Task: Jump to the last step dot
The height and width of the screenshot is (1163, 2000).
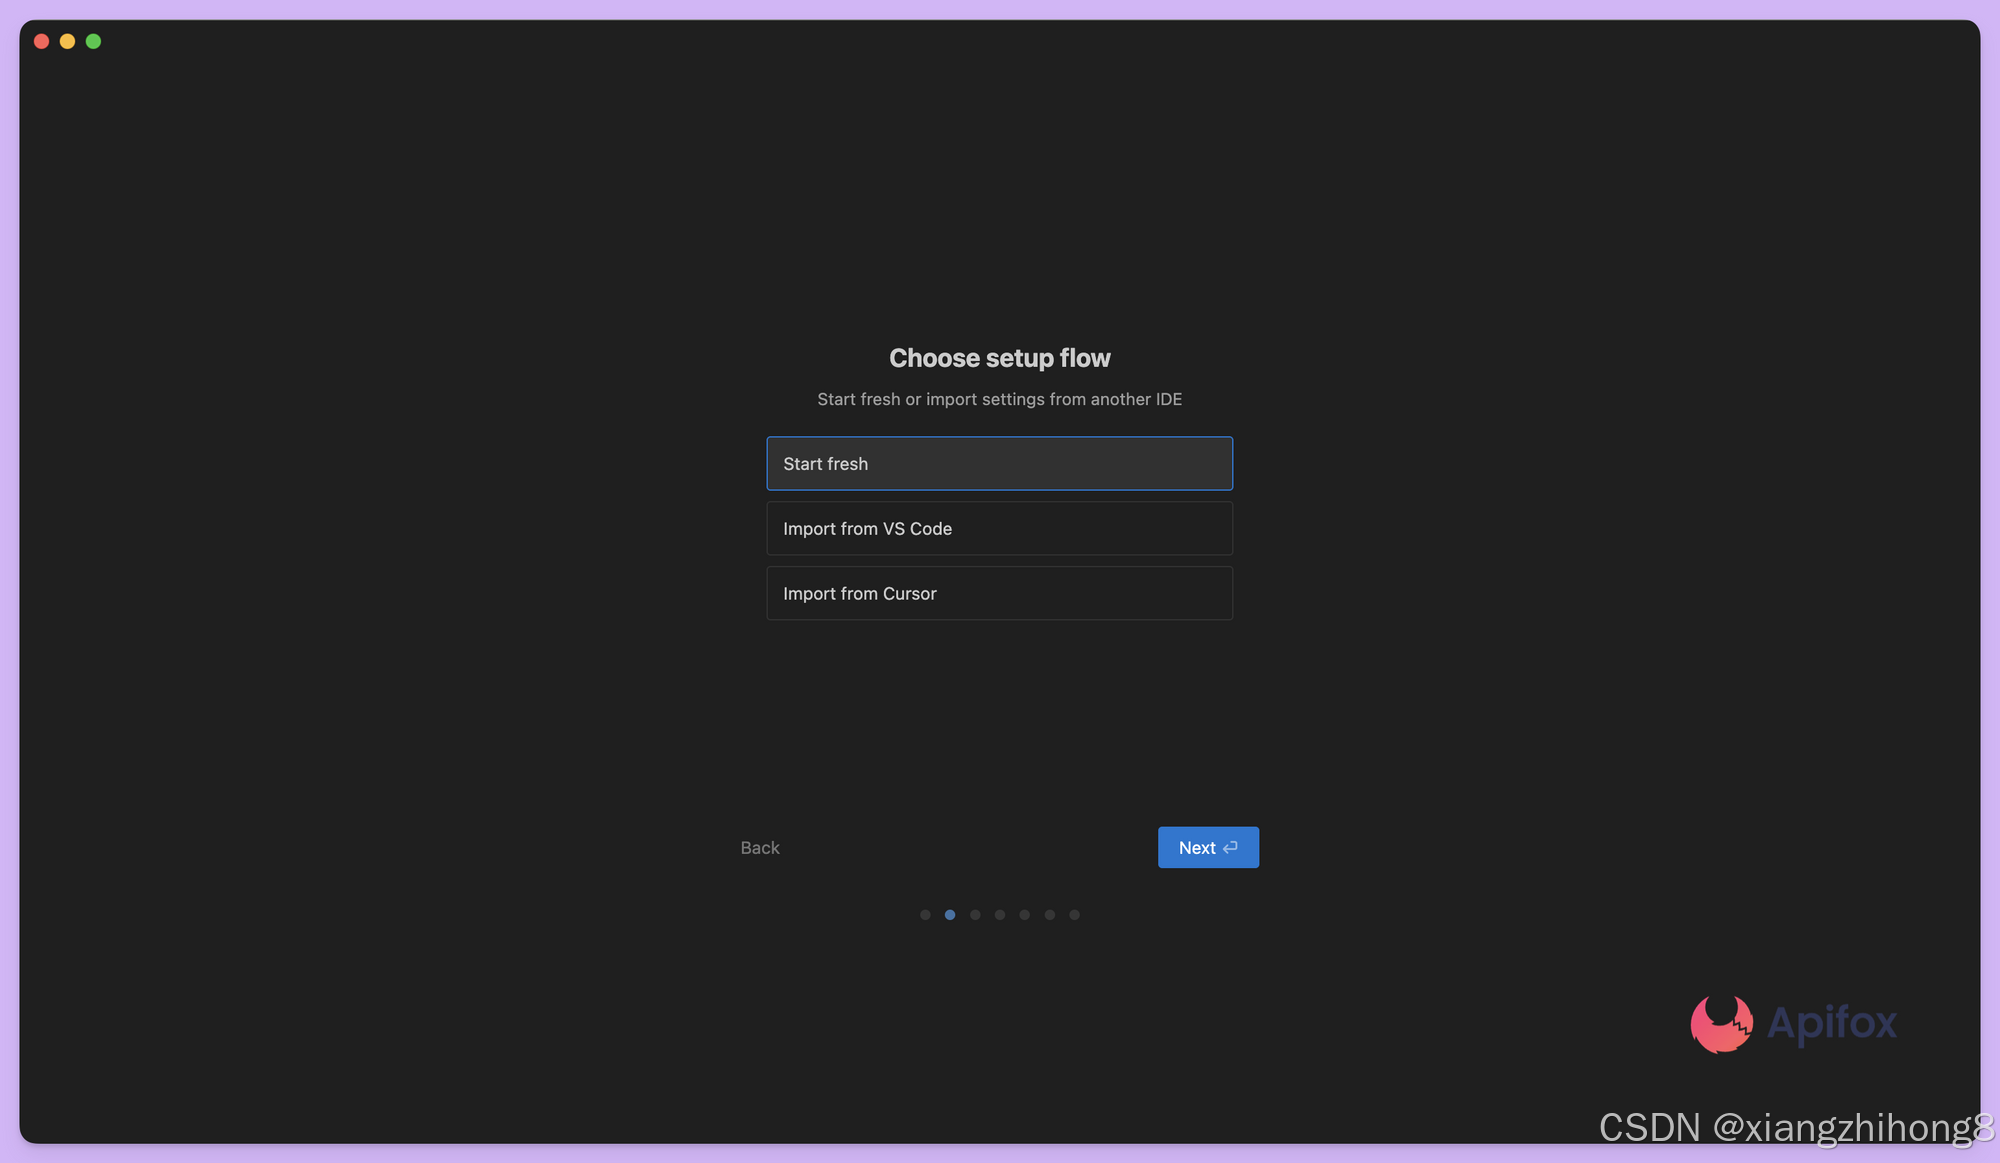Action: click(1075, 914)
